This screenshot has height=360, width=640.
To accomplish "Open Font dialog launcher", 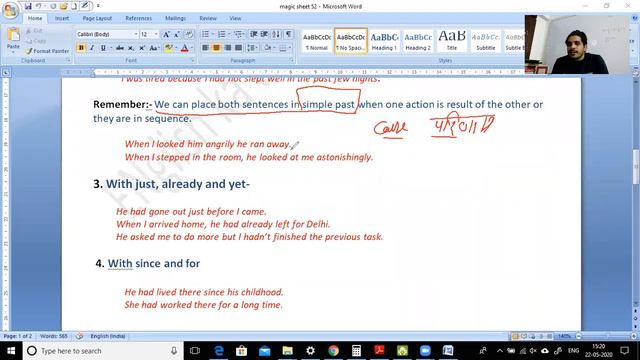I will click(x=193, y=60).
